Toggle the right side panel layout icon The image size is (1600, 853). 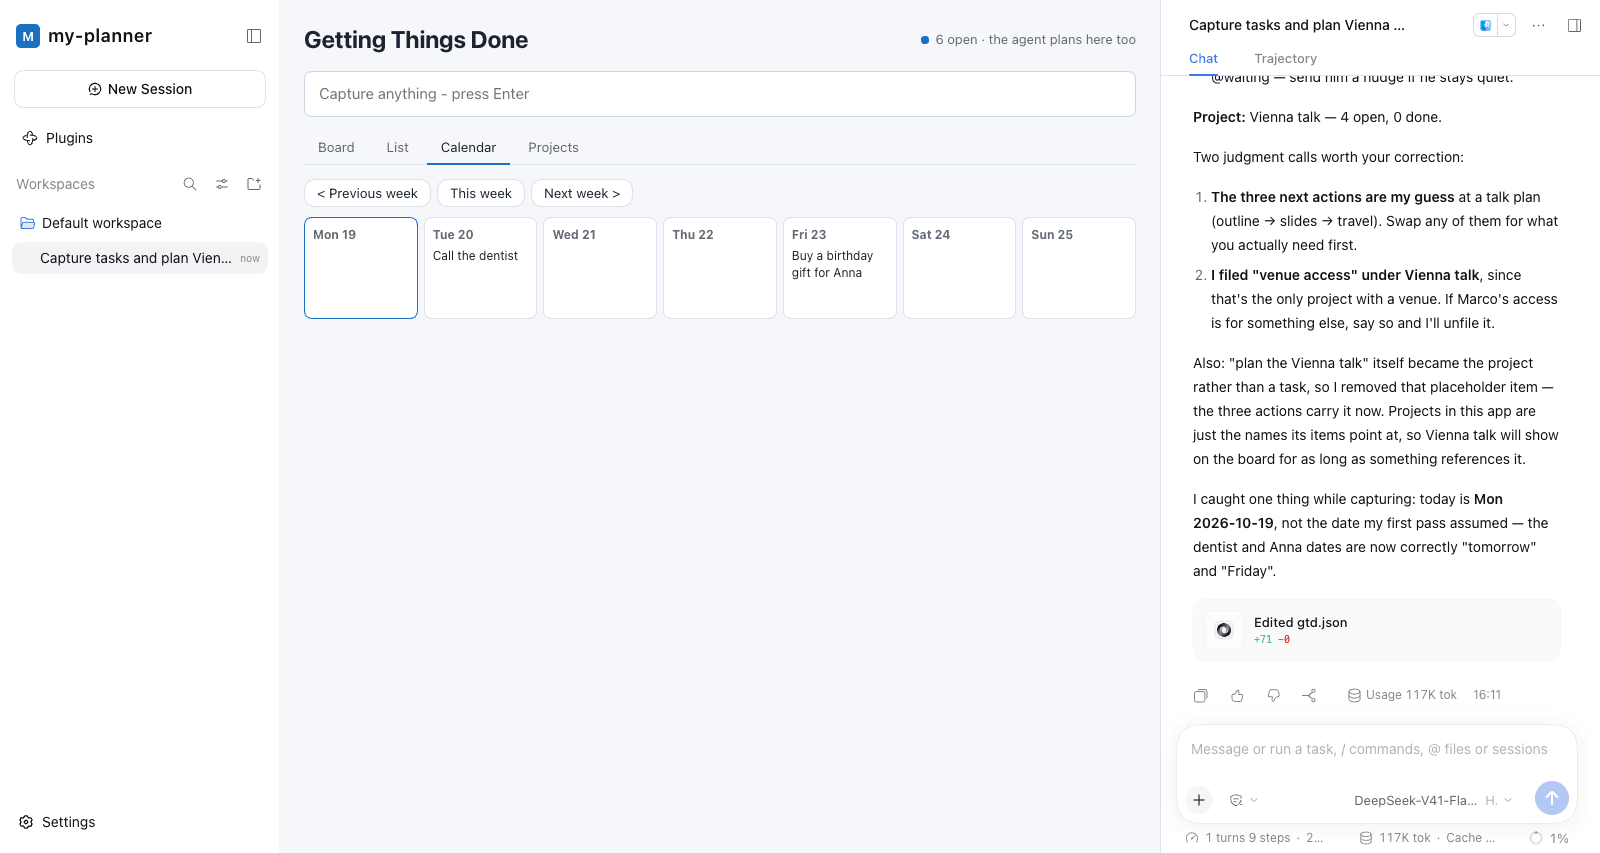coord(1574,25)
